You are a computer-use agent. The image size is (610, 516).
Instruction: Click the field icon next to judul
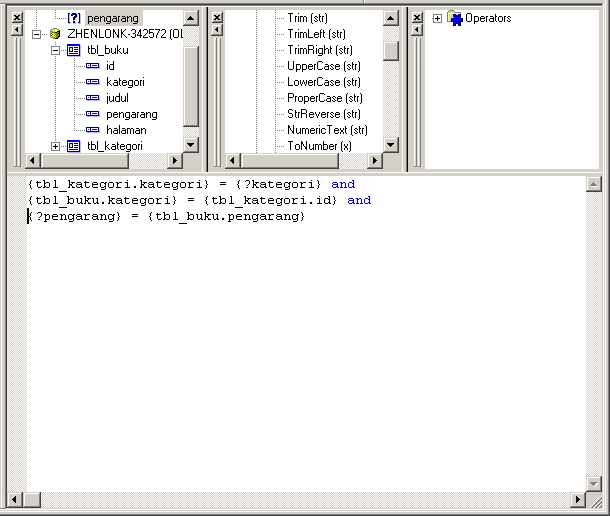tap(93, 98)
